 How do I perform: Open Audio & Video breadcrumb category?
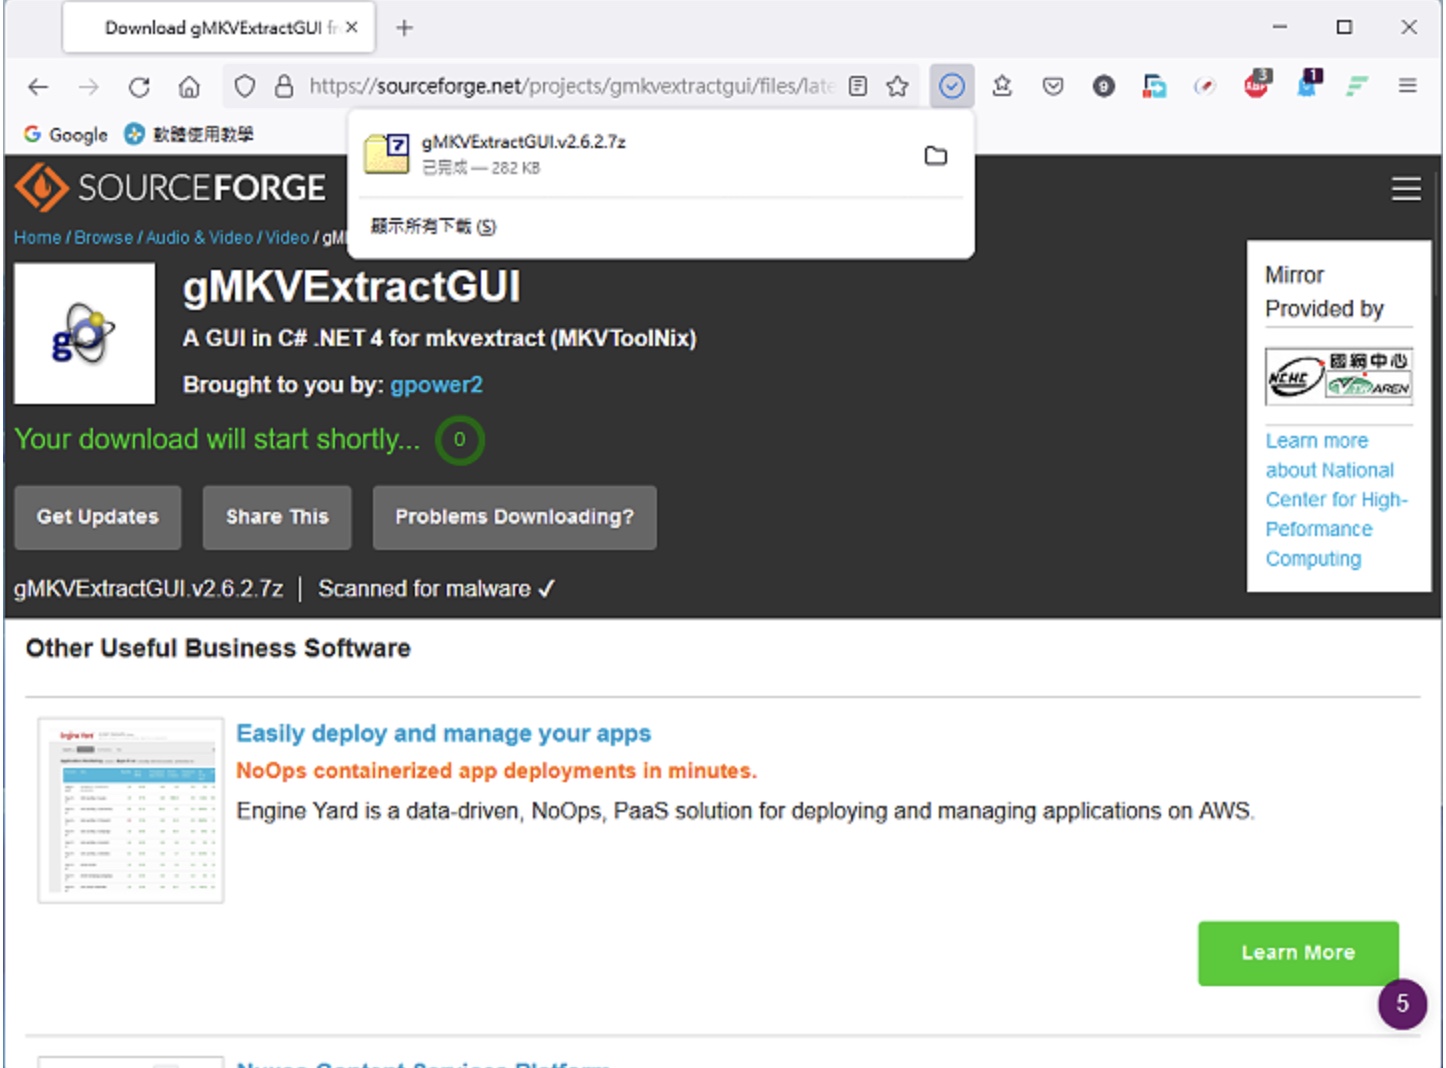(199, 238)
